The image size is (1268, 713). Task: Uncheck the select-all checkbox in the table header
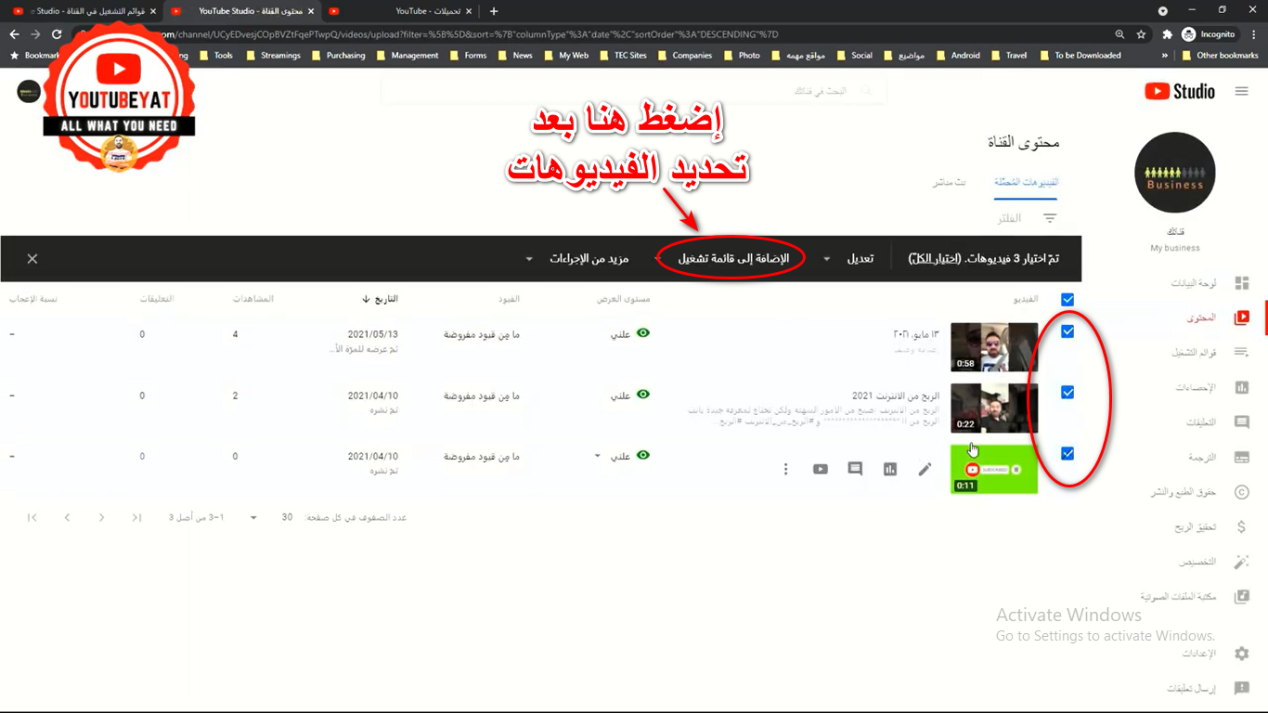(1067, 300)
